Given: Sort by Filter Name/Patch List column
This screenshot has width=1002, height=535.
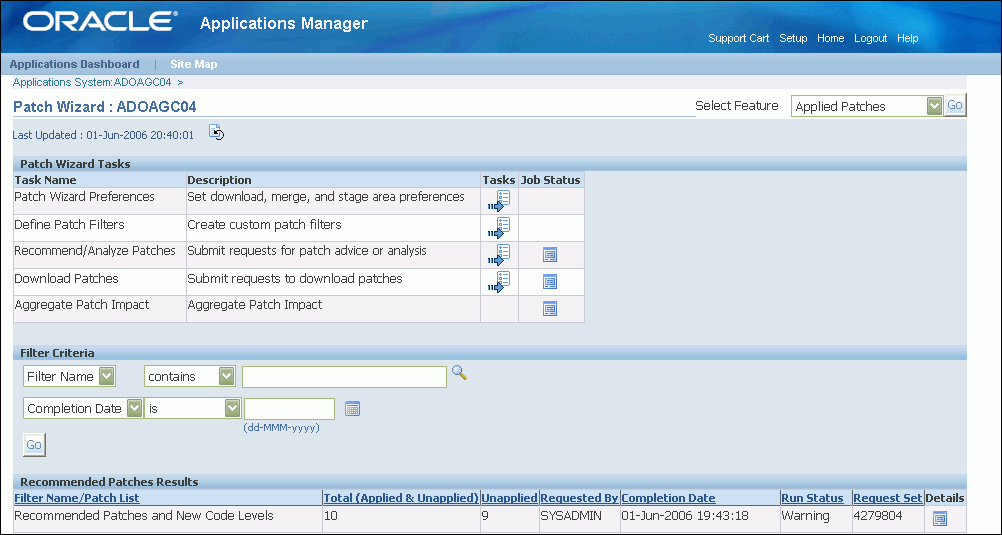Looking at the screenshot, I should click(77, 498).
